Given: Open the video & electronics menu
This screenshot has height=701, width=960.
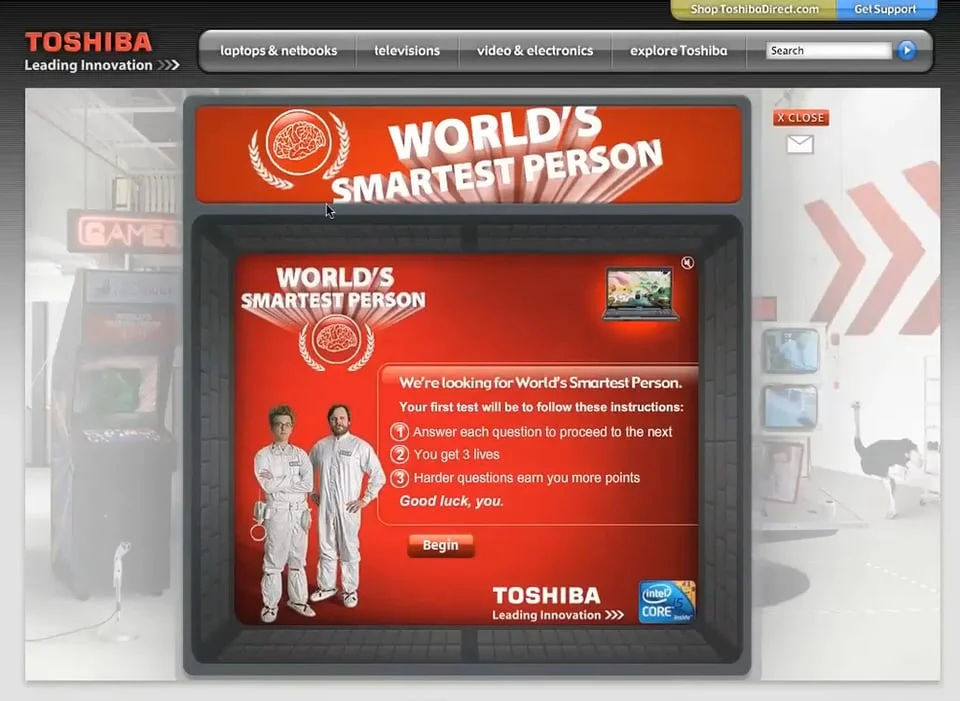Looking at the screenshot, I should 535,51.
